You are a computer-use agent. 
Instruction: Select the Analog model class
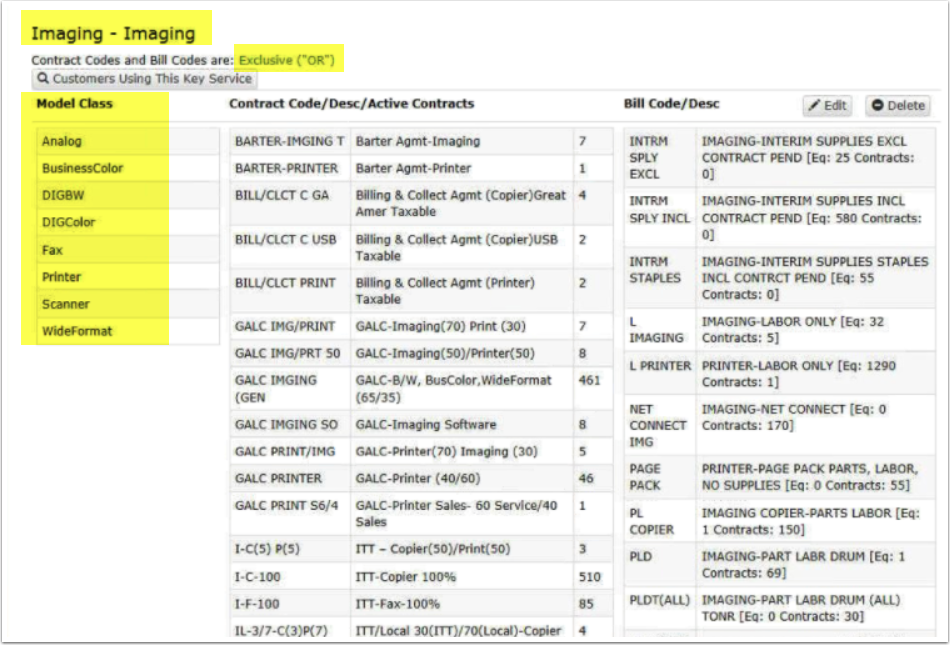[62, 141]
